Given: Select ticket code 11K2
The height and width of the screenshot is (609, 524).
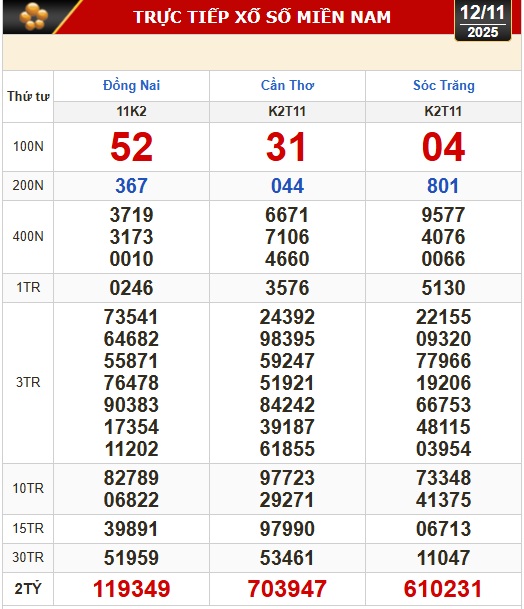Looking at the screenshot, I should click(131, 111).
